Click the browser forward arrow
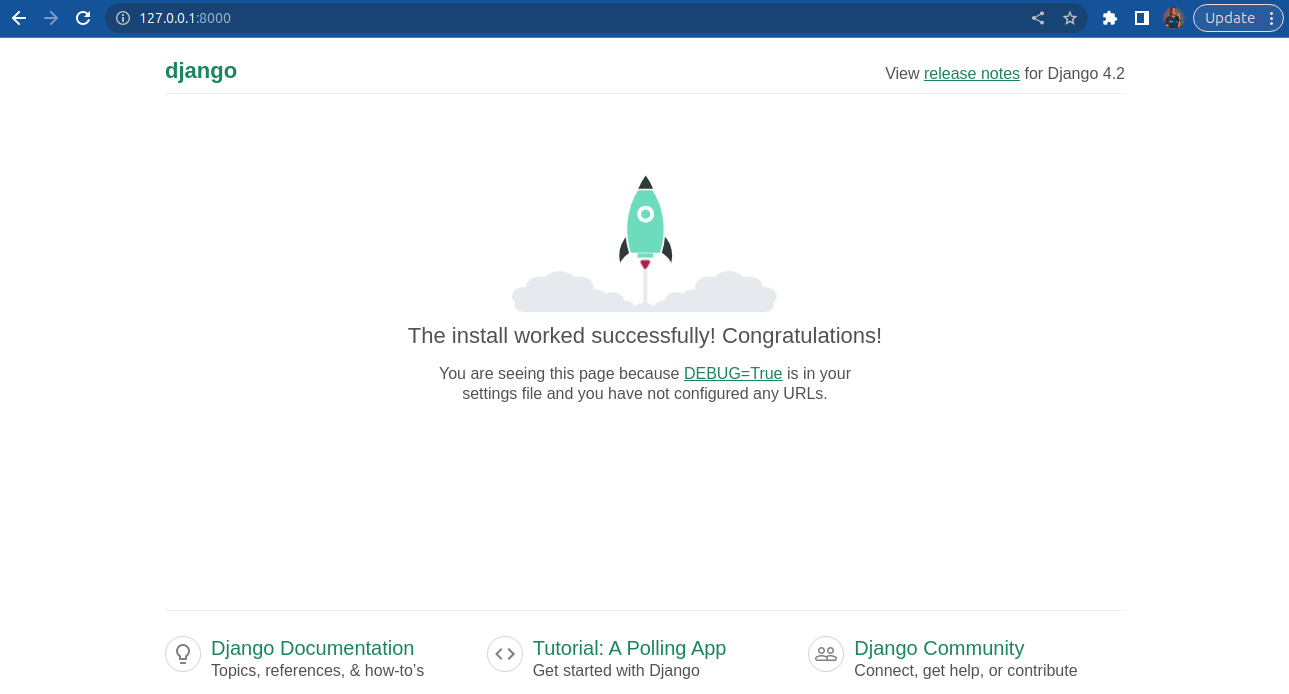1289x694 pixels. tap(51, 18)
